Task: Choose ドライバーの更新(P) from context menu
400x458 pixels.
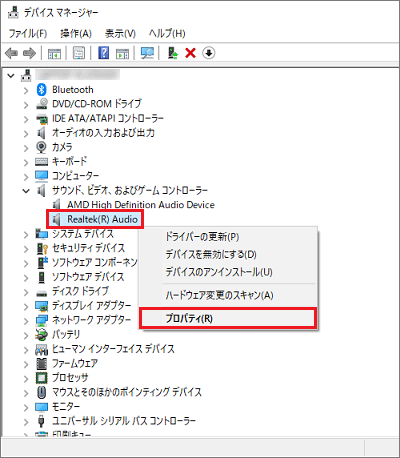Action: click(228, 237)
